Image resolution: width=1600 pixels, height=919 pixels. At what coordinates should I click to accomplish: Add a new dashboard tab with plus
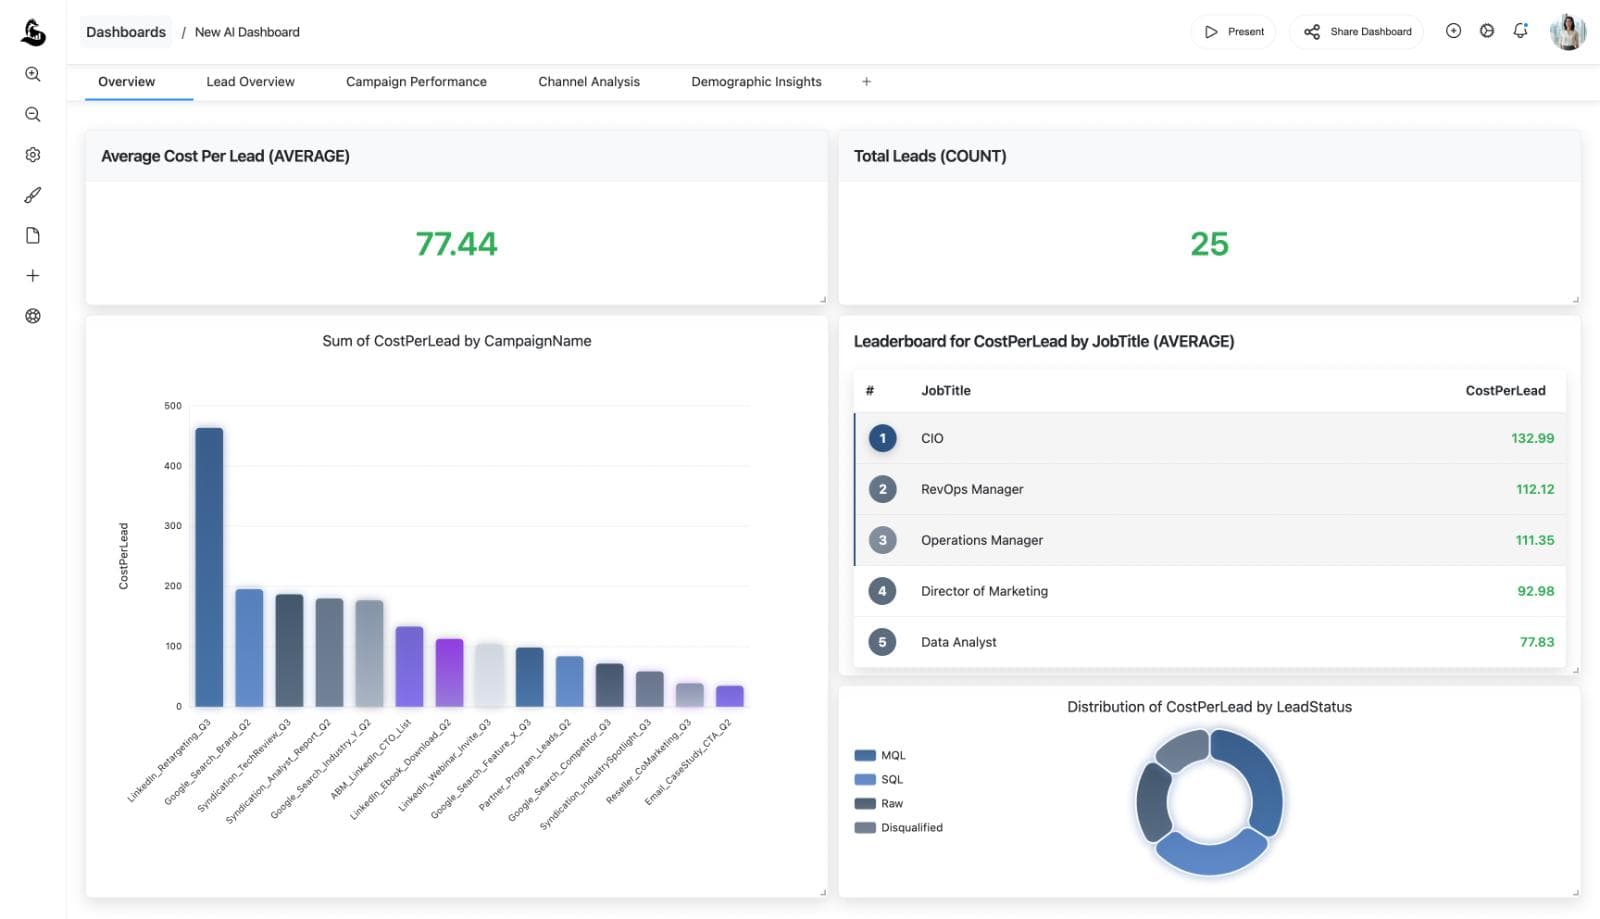click(866, 81)
